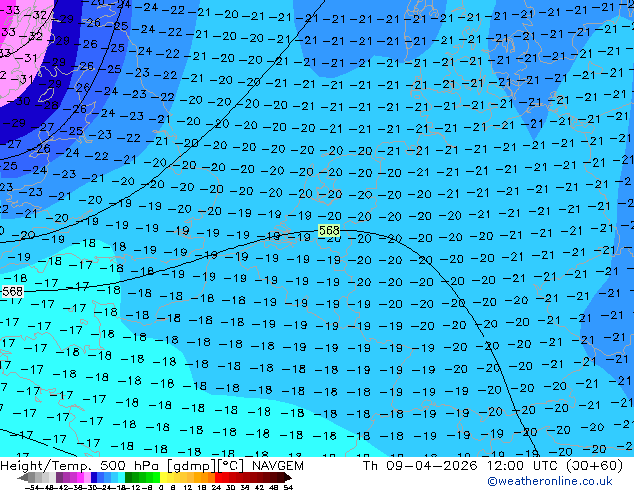Open the weatheronline.co.uk copyright link
The height and width of the screenshot is (490, 634).
click(x=550, y=481)
